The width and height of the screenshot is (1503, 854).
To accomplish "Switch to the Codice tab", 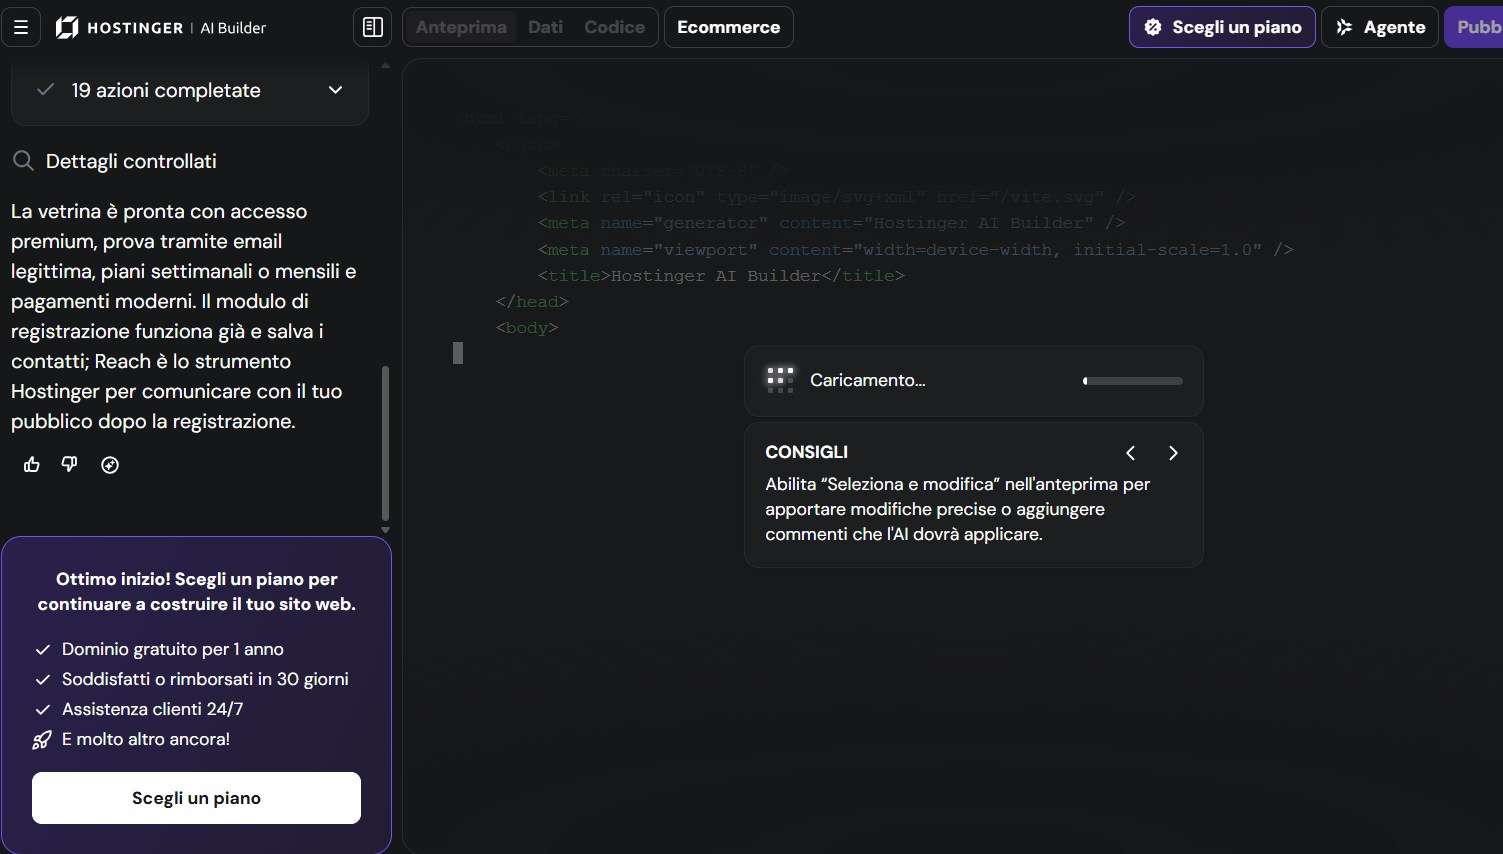I will (x=614, y=27).
